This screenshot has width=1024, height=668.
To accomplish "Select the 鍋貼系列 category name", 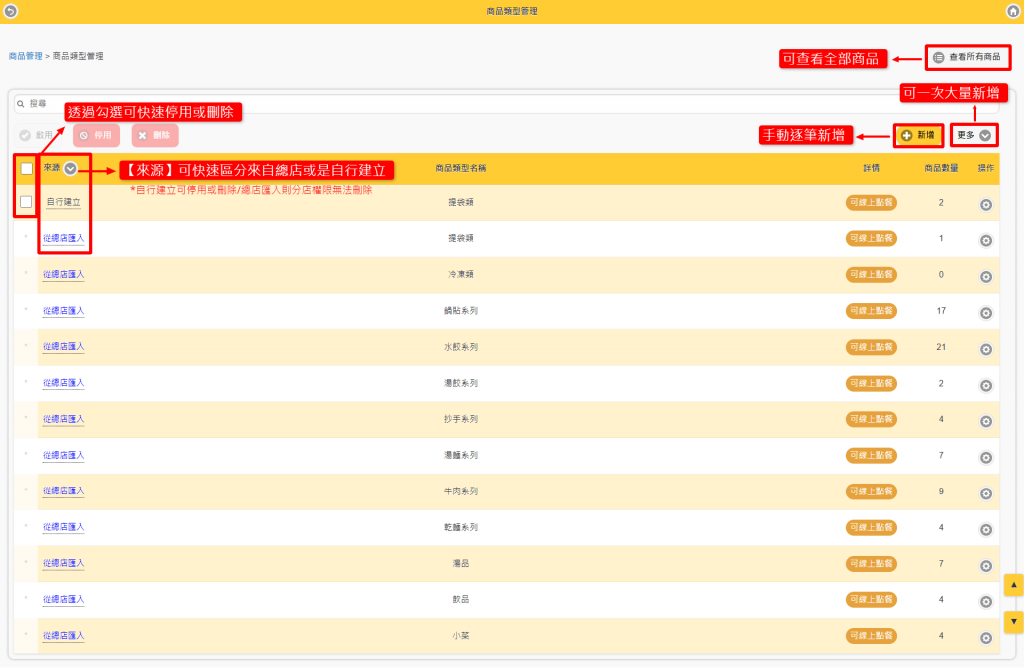I will pyautogui.click(x=460, y=311).
